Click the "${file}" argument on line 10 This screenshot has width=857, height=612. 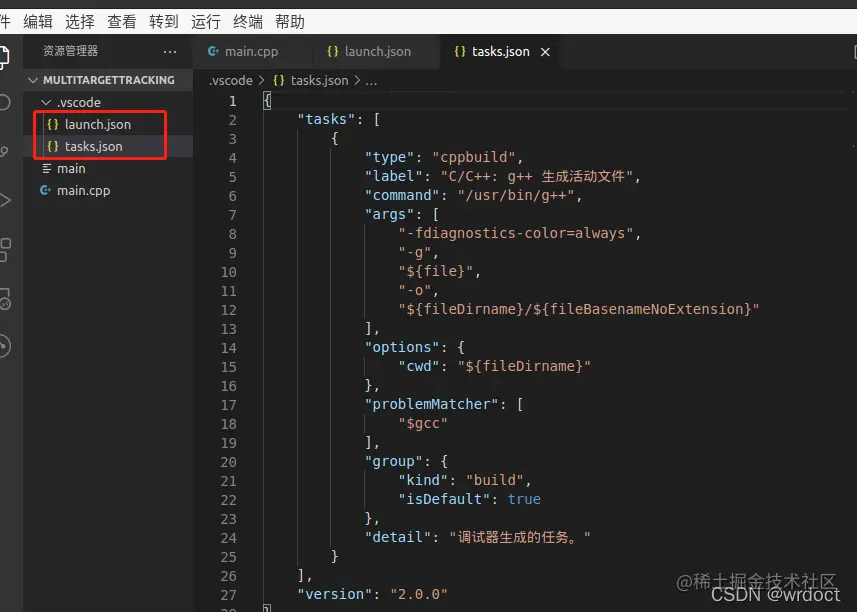point(436,272)
